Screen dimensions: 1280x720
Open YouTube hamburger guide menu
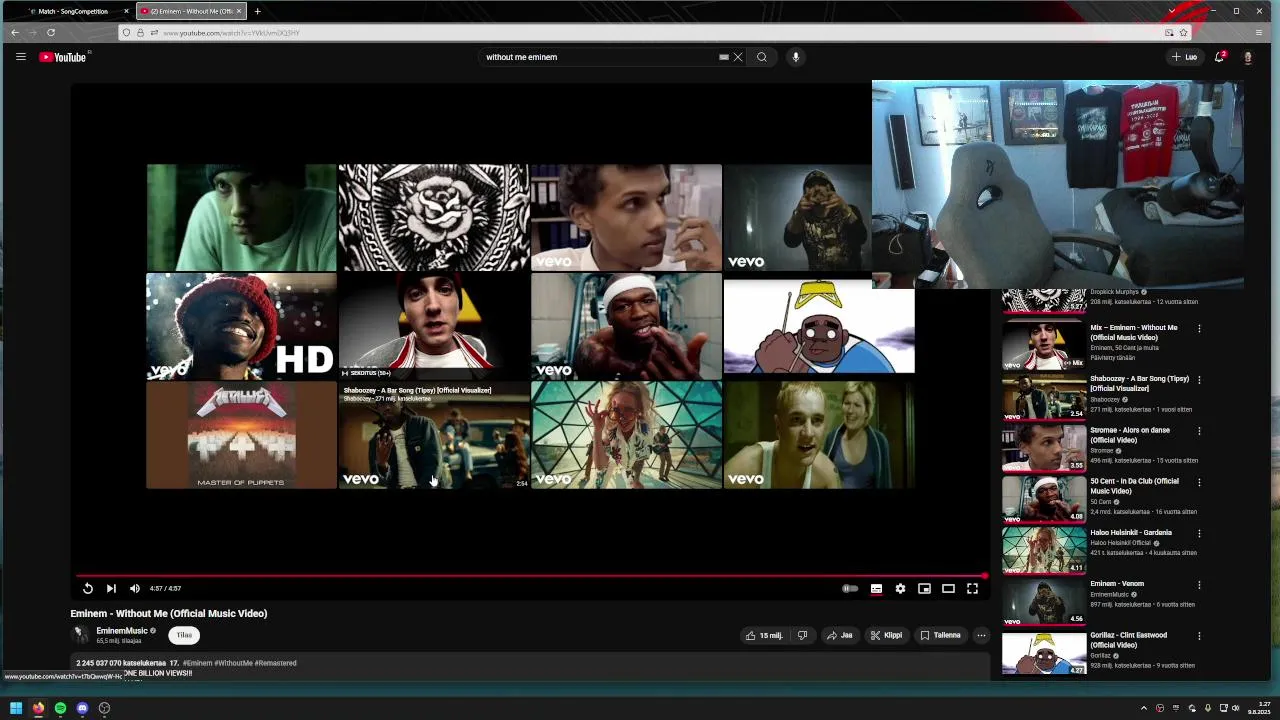(20, 57)
